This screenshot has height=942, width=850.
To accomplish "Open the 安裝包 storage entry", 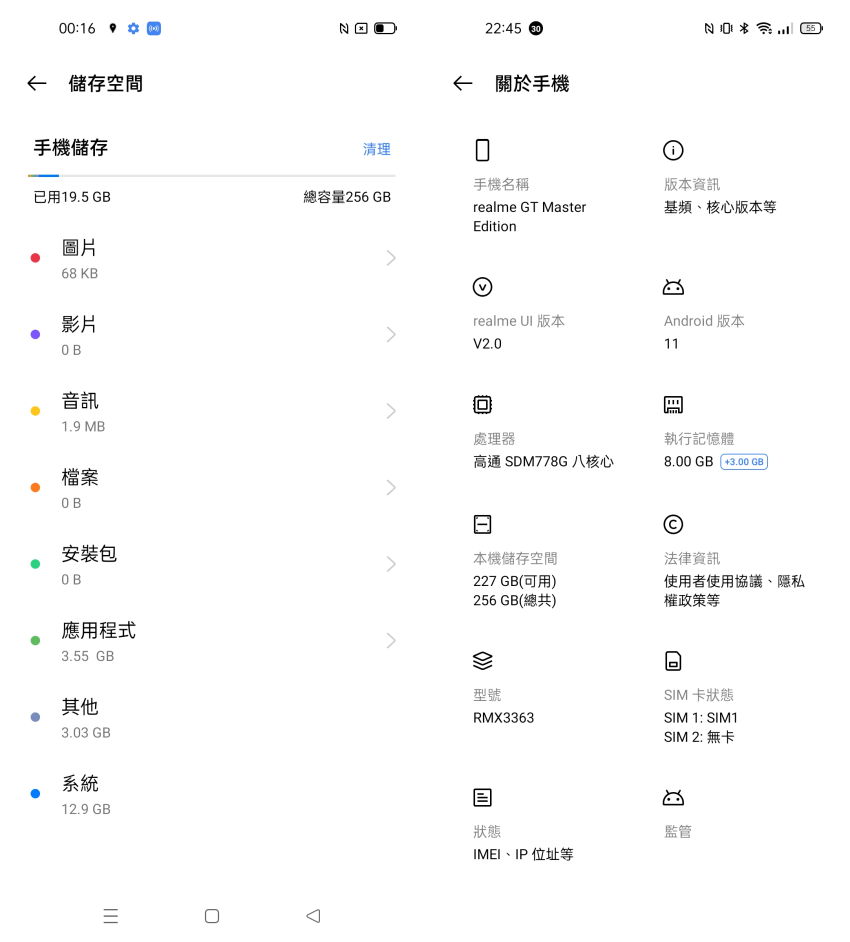I will [x=211, y=564].
